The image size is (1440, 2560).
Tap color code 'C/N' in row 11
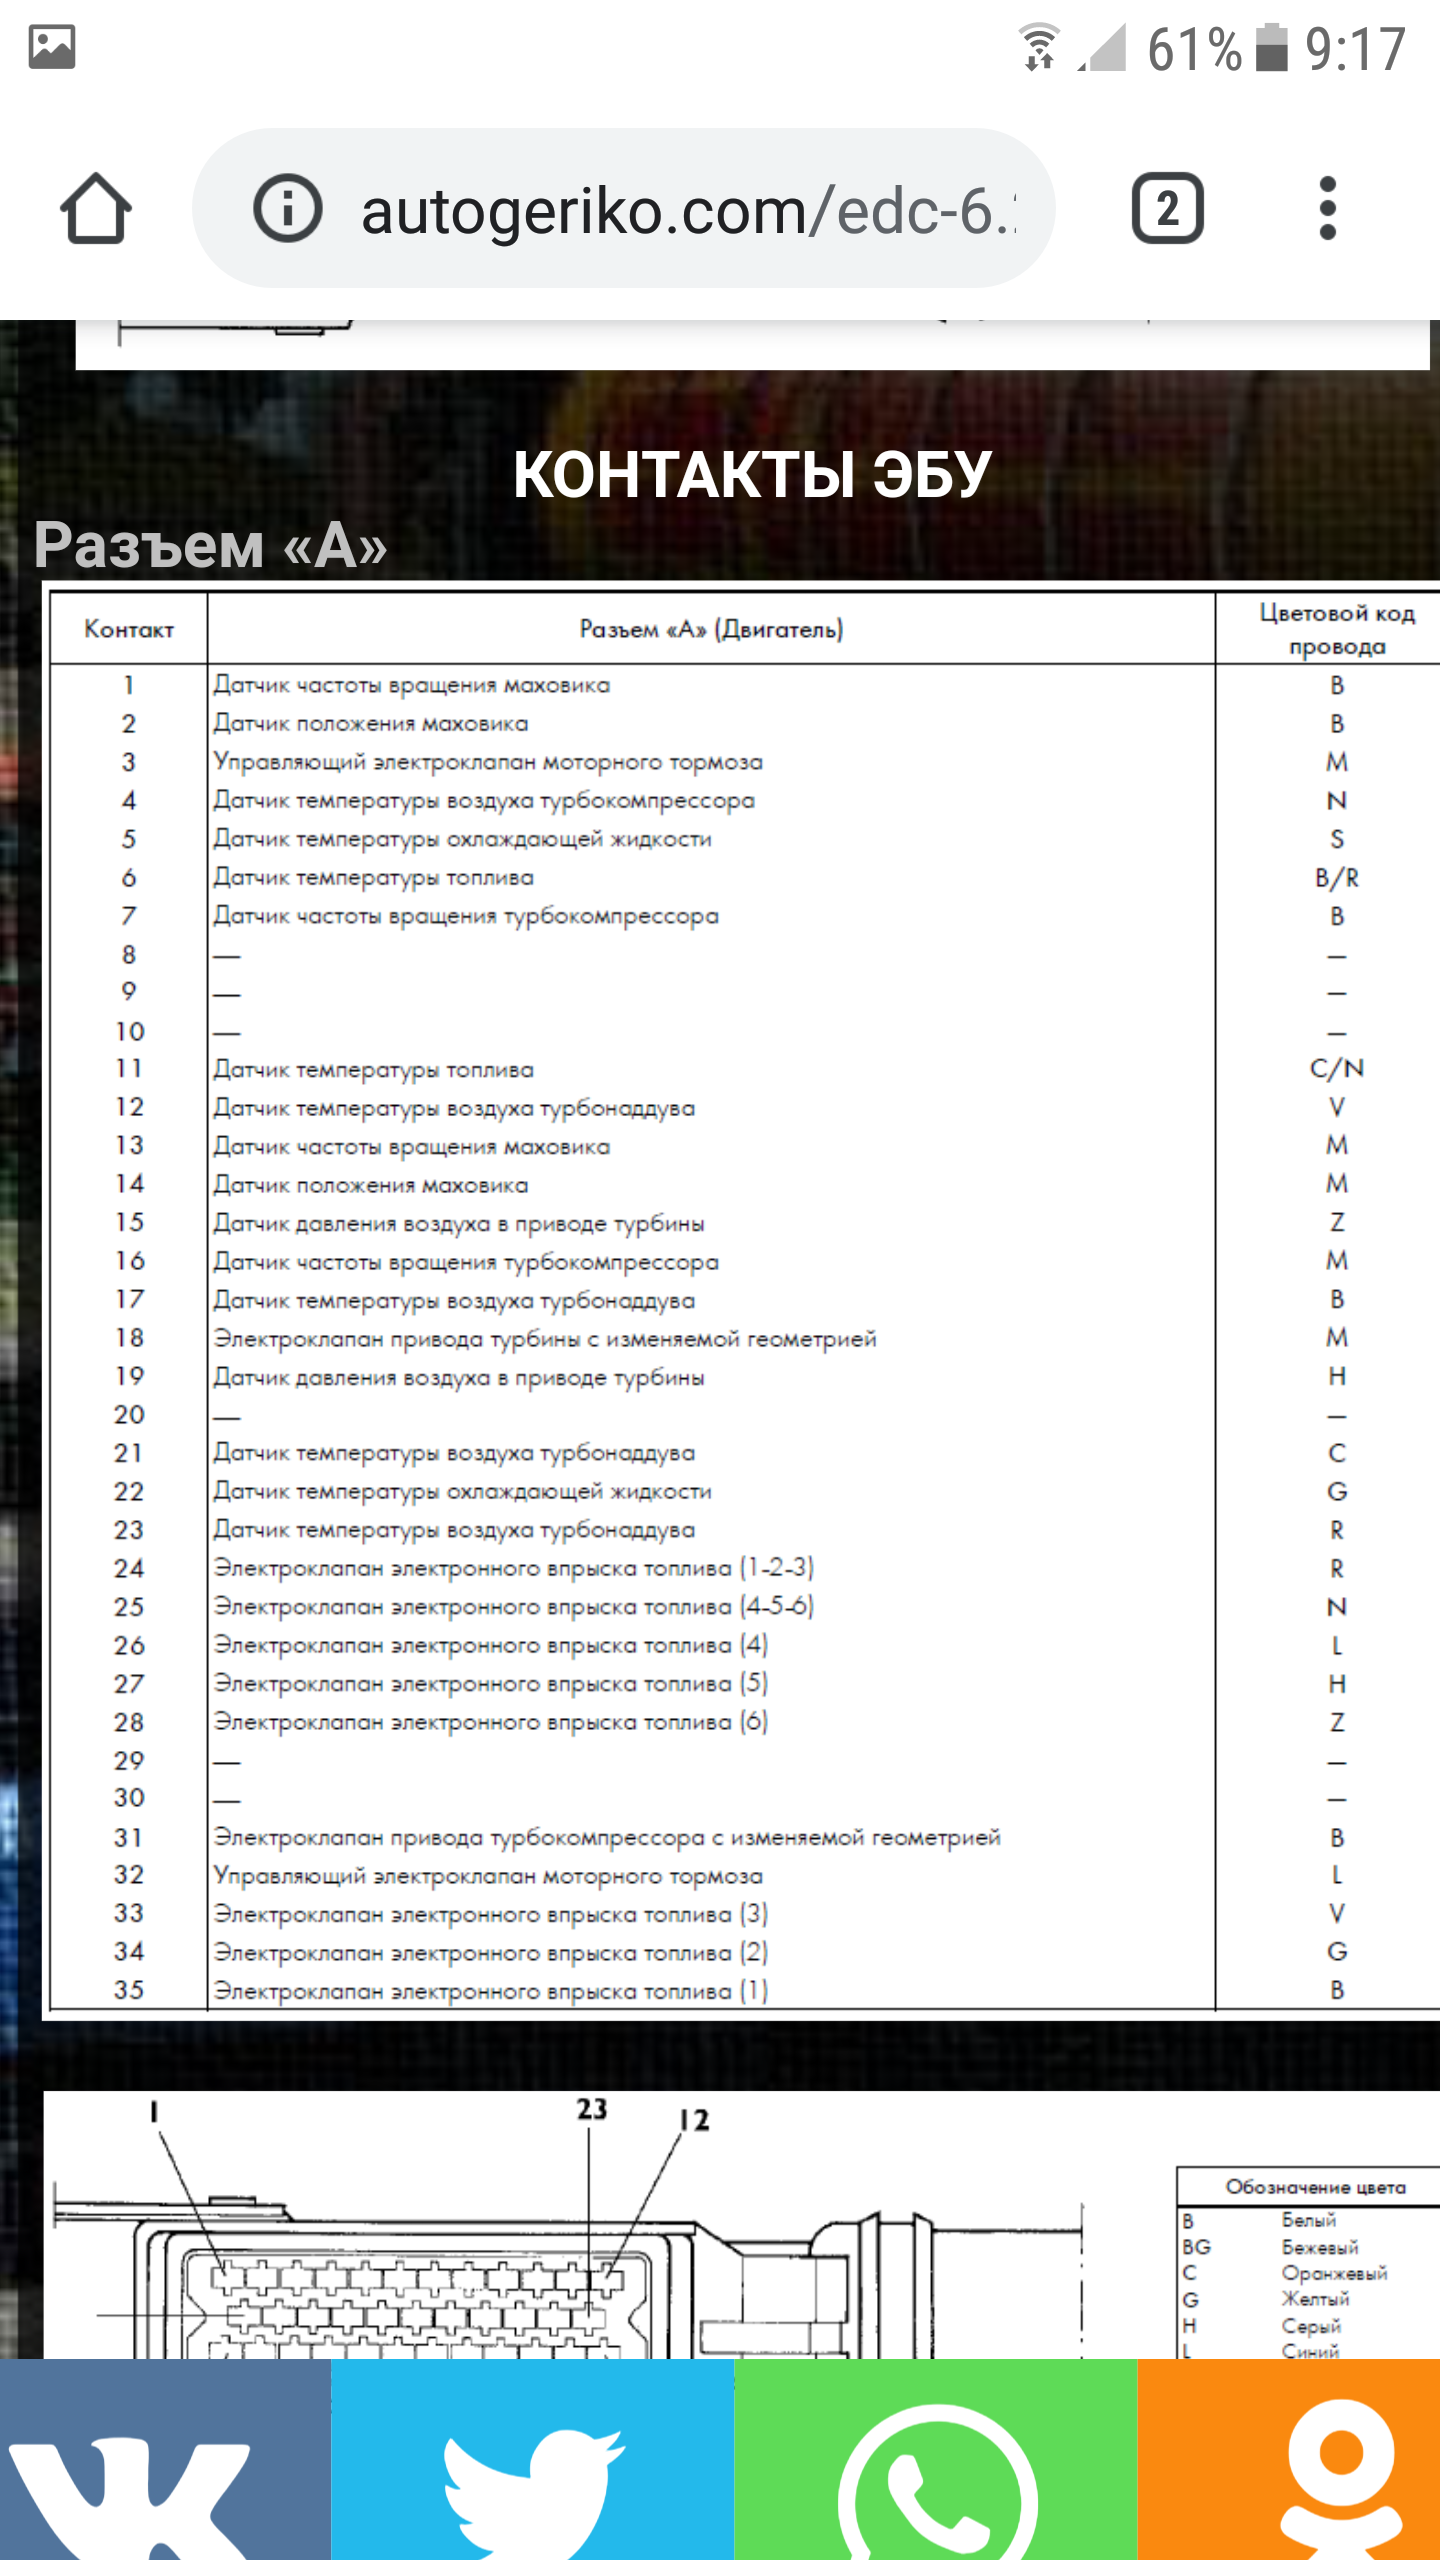pyautogui.click(x=1337, y=1069)
